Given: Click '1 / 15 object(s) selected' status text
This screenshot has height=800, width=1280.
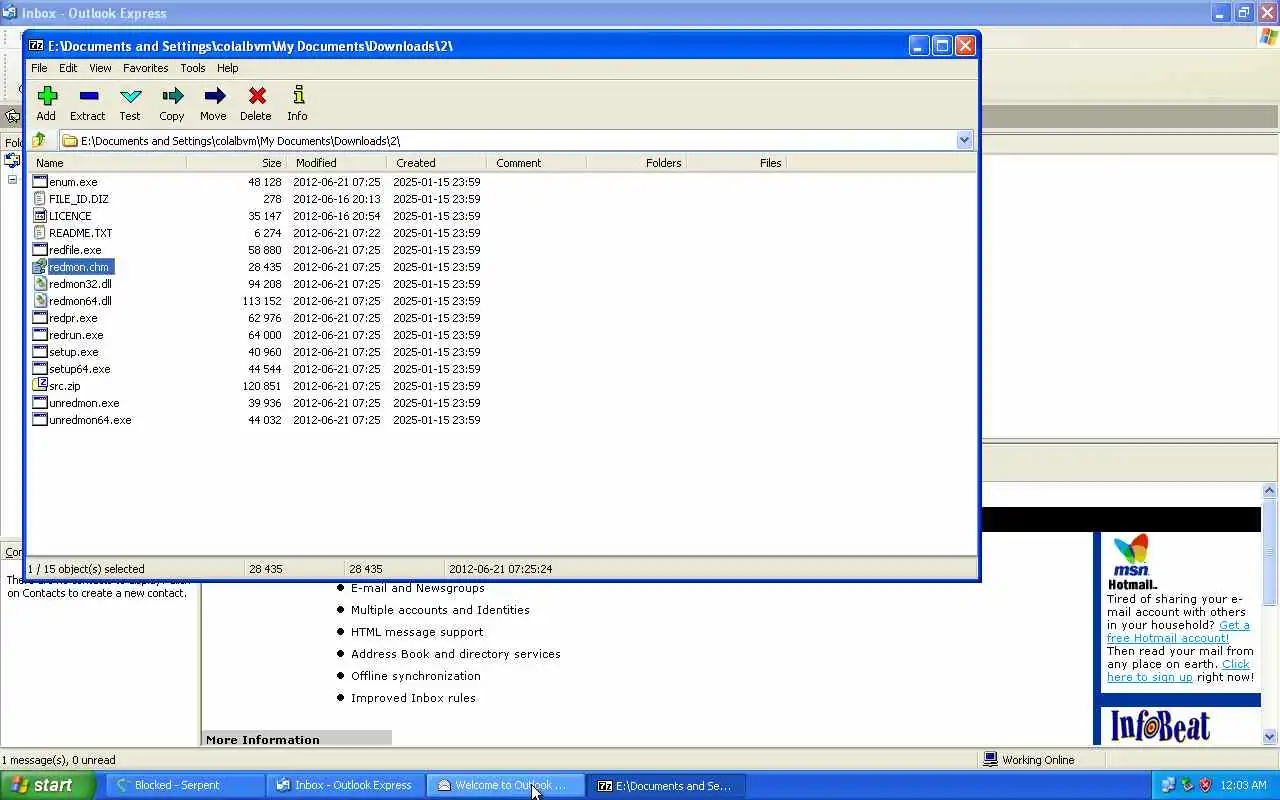Looking at the screenshot, I should click(x=86, y=569).
